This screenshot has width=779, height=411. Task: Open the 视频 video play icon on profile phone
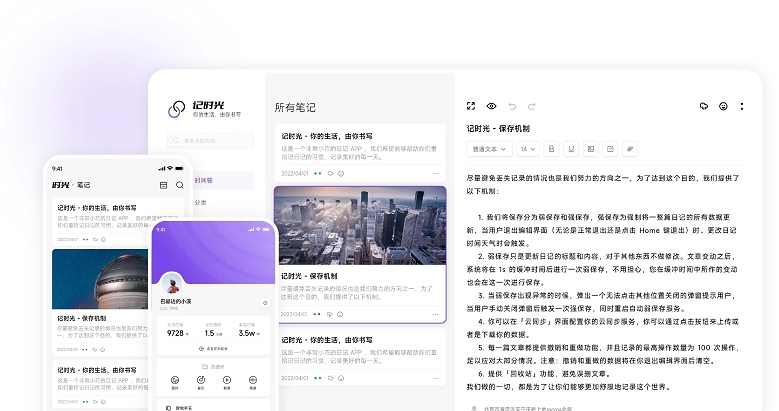[227, 382]
